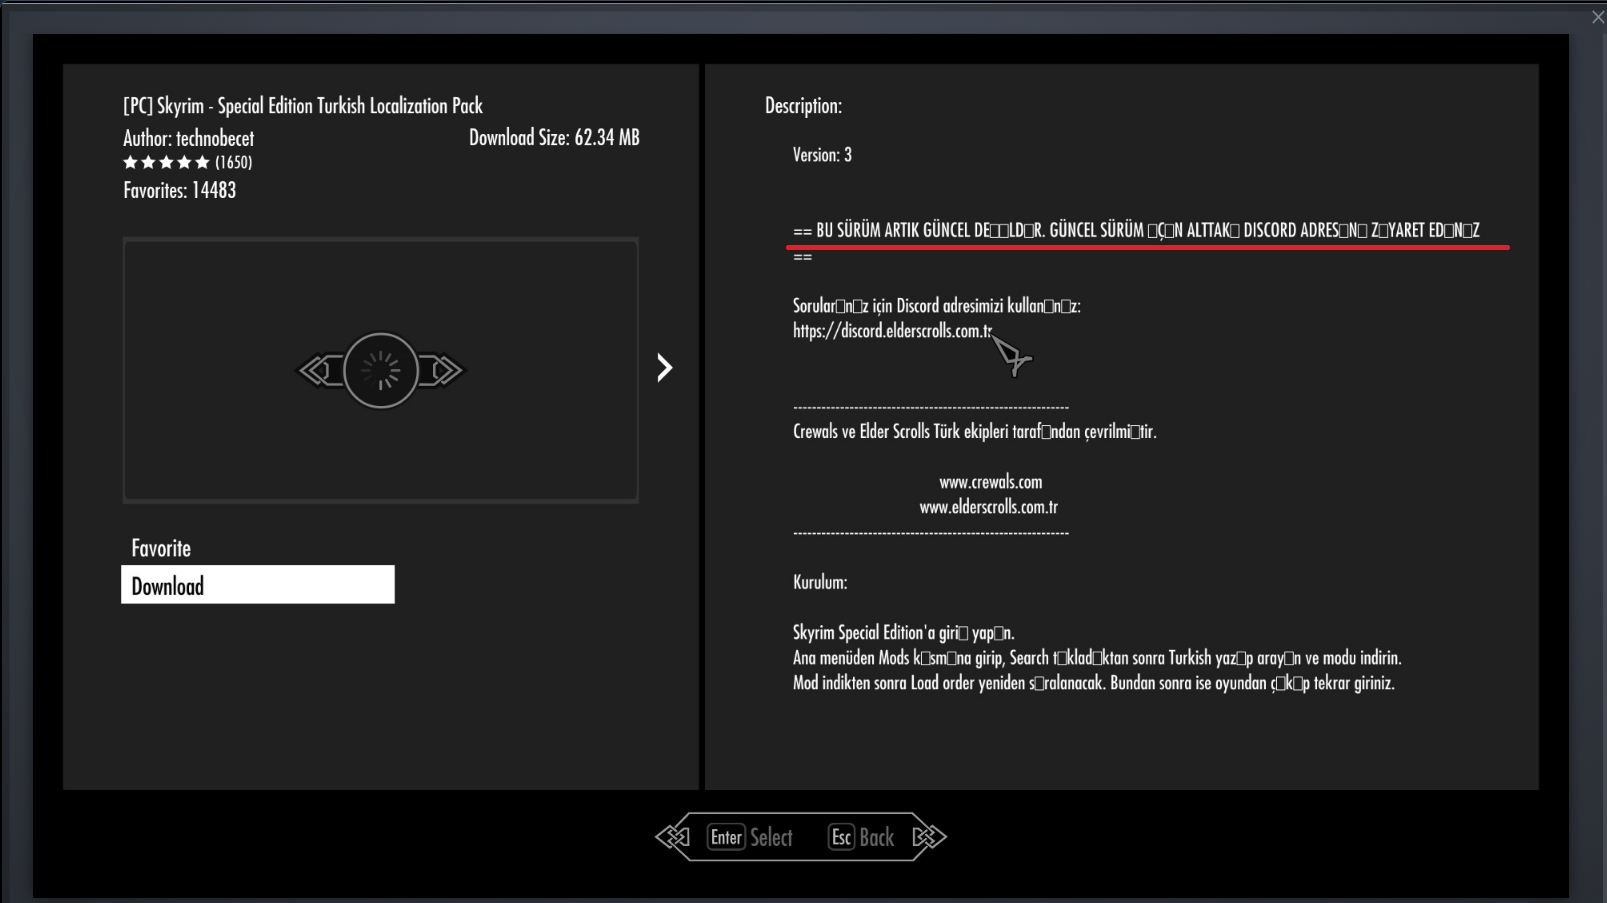The image size is (1607, 903).
Task: Click the line starting Mod indikten sonra
Action: pyautogui.click(x=1094, y=683)
